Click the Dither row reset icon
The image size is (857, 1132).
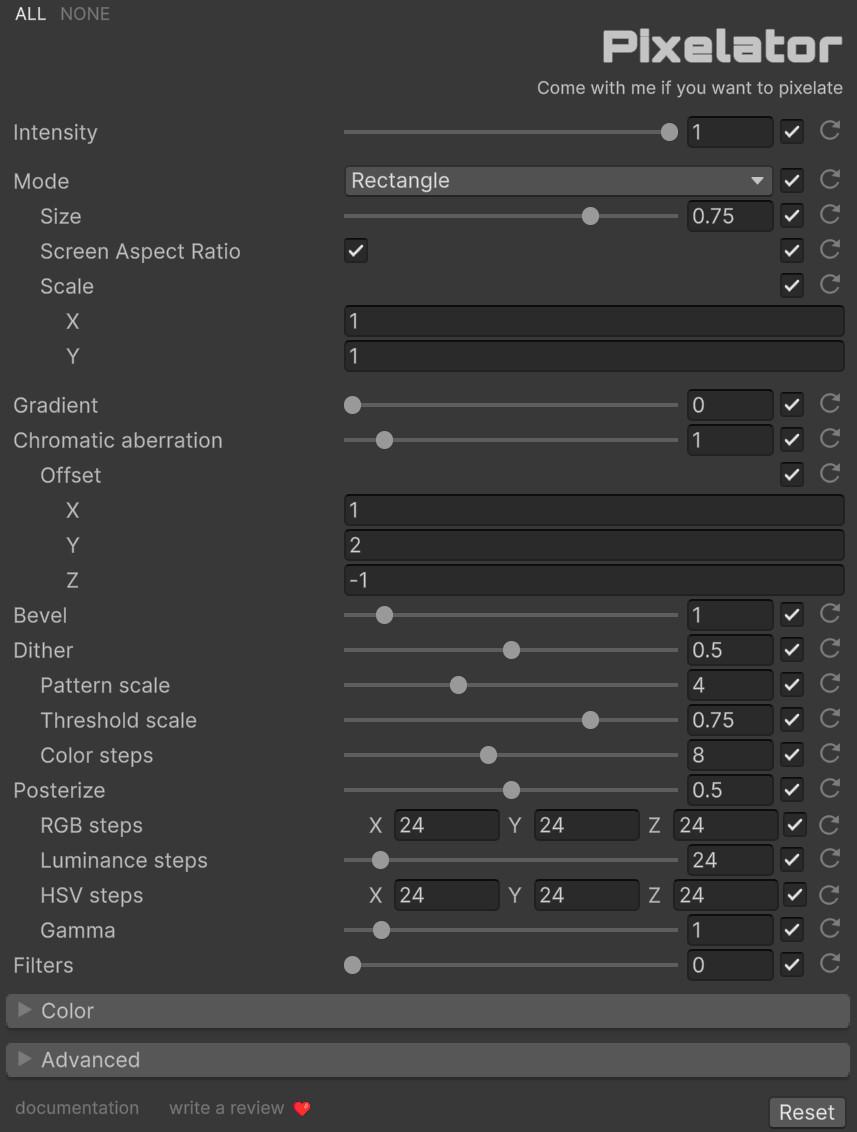click(829, 649)
